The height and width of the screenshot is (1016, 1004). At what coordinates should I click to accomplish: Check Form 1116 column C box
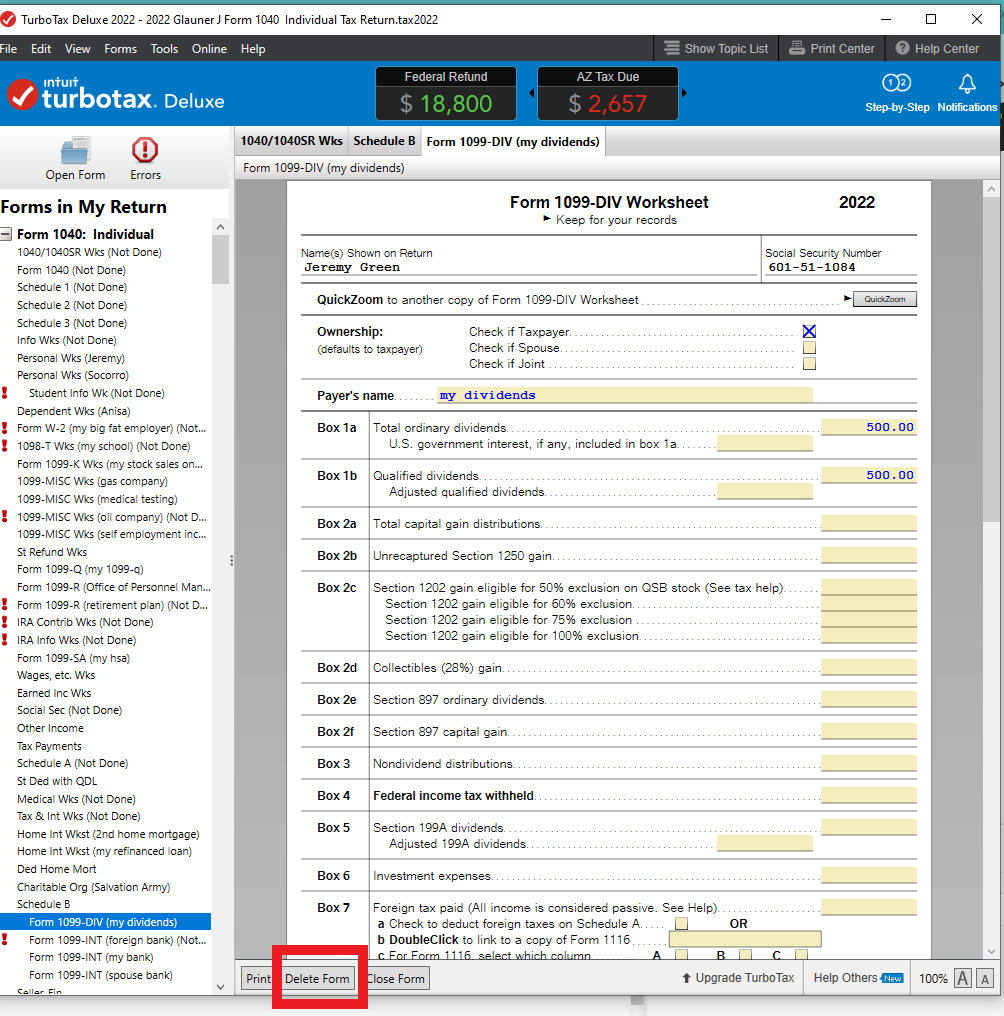pyautogui.click(x=801, y=955)
